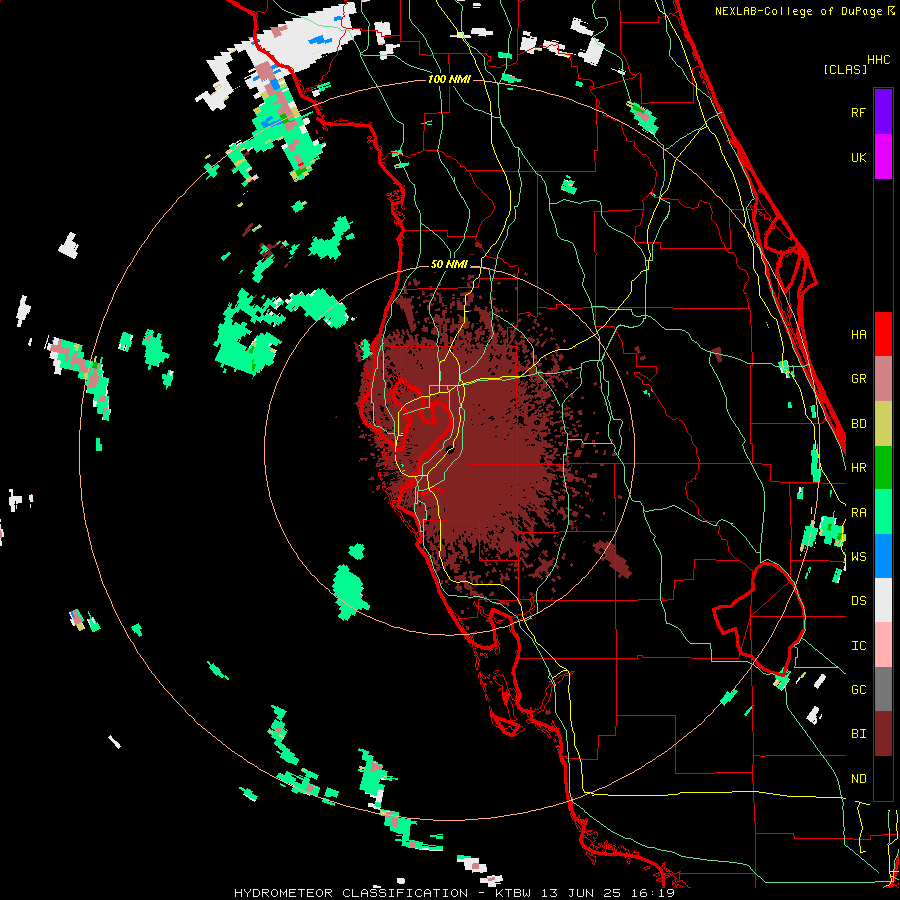Click the "RF" legend label

pyautogui.click(x=858, y=112)
